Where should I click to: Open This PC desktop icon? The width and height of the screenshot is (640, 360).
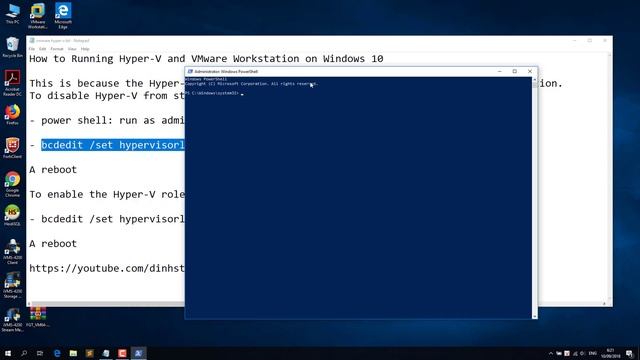pos(12,13)
